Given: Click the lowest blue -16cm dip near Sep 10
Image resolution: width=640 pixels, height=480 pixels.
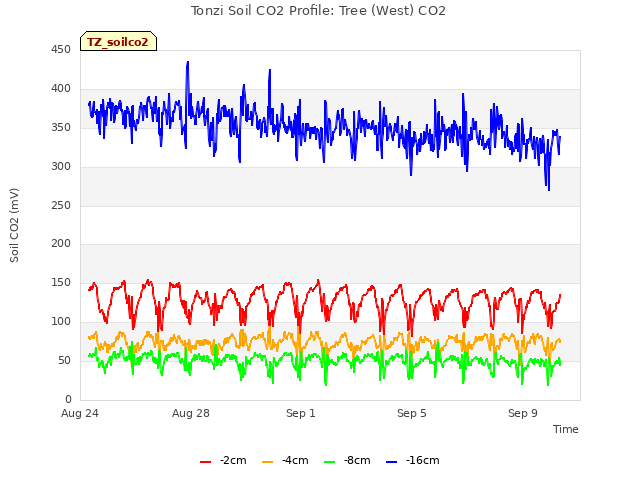Looking at the screenshot, I should [549, 189].
